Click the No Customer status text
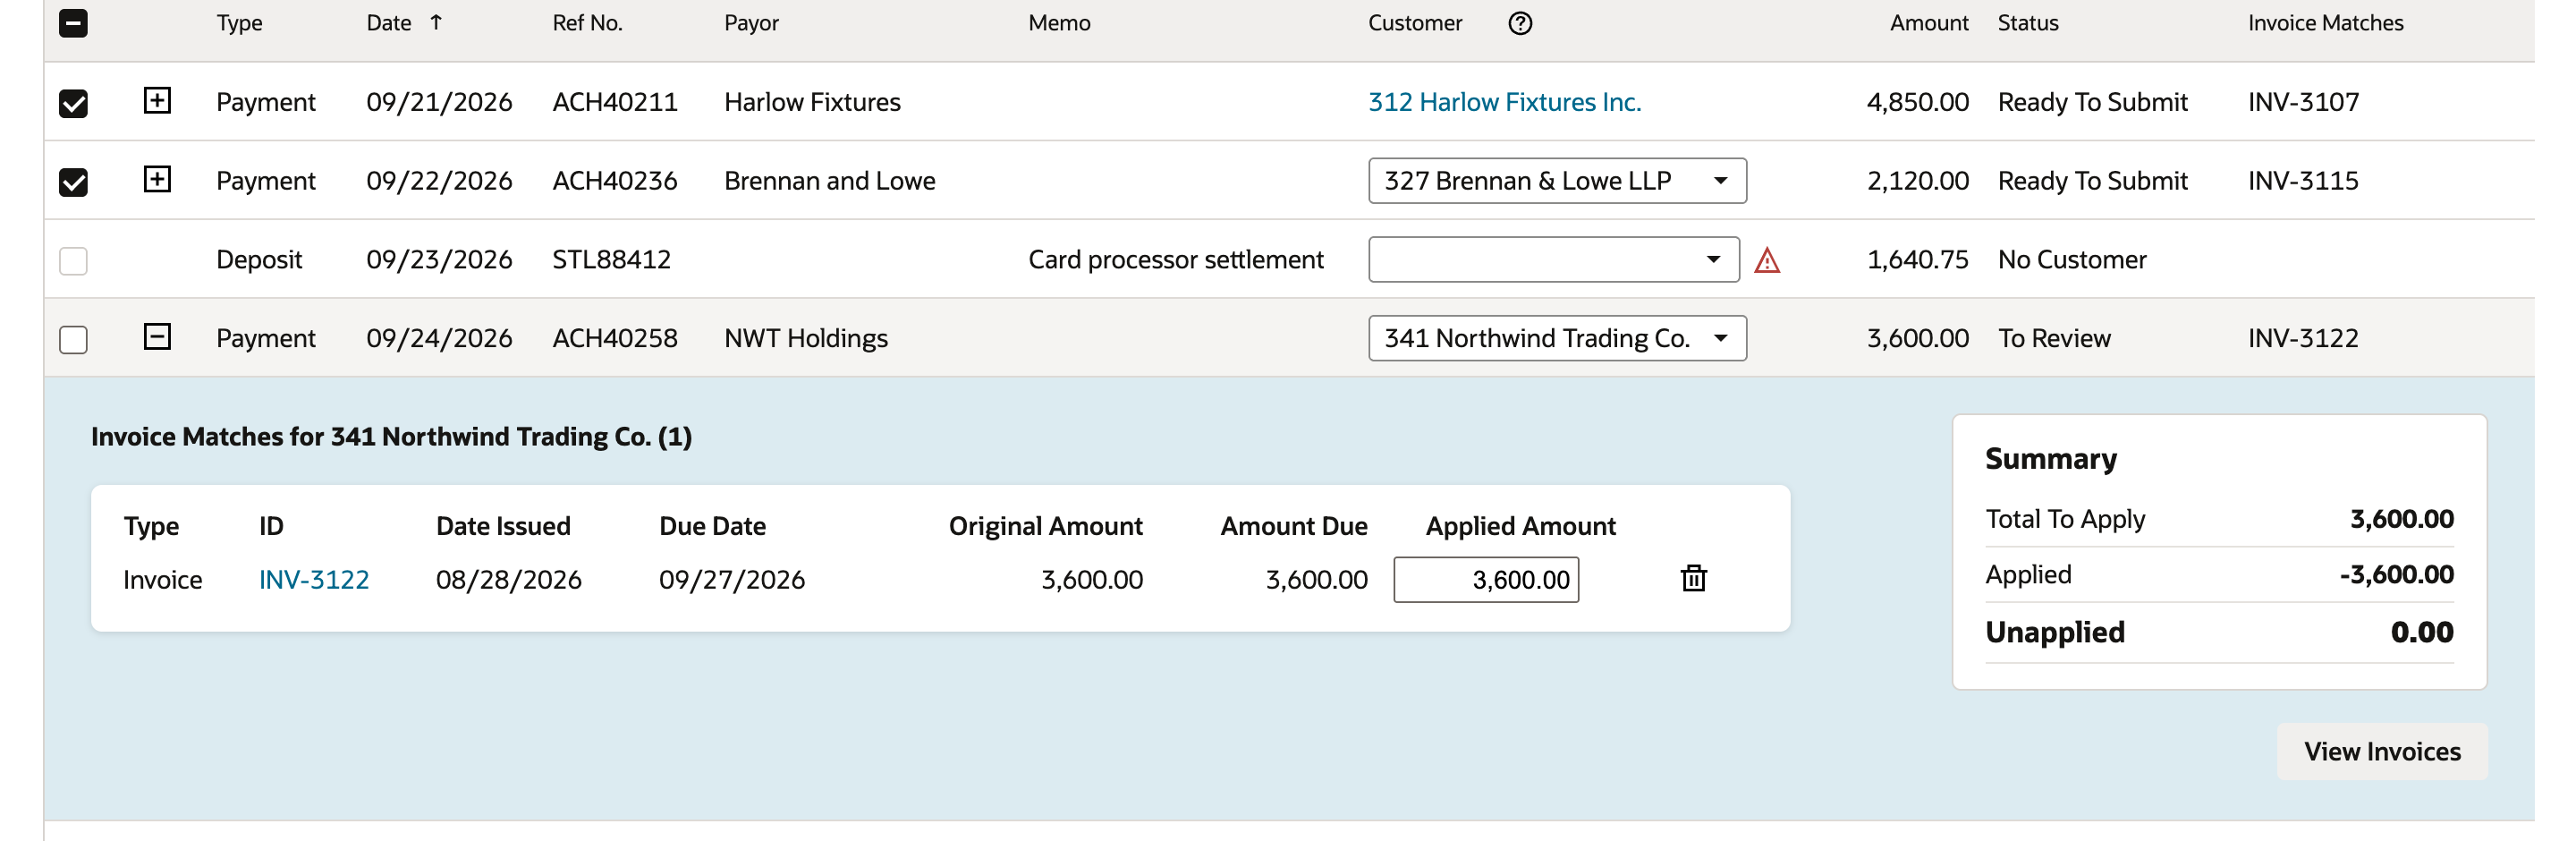Viewport: 2576px width, 841px height. 2071,260
